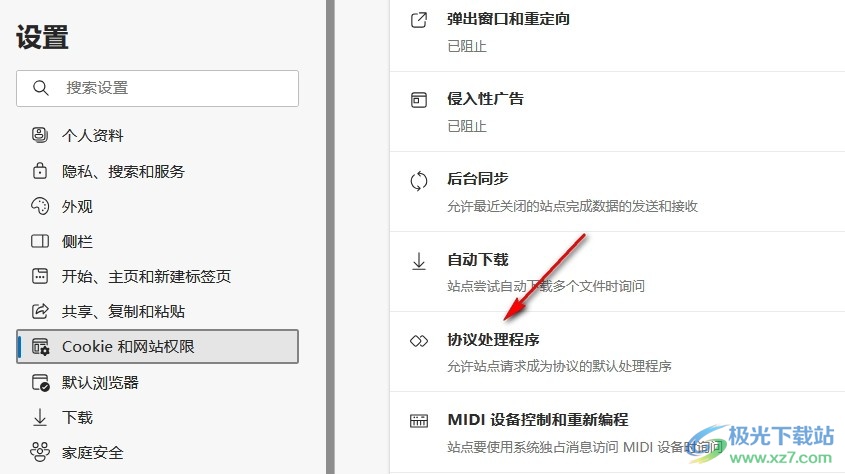
Task: Open 外观 settings section
Action: [77, 206]
